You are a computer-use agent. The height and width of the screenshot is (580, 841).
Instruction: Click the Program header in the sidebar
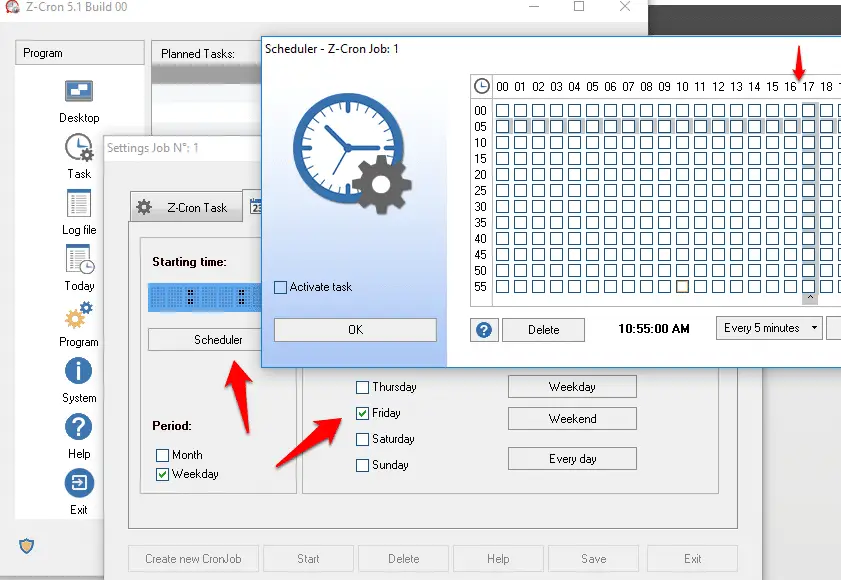[x=80, y=53]
